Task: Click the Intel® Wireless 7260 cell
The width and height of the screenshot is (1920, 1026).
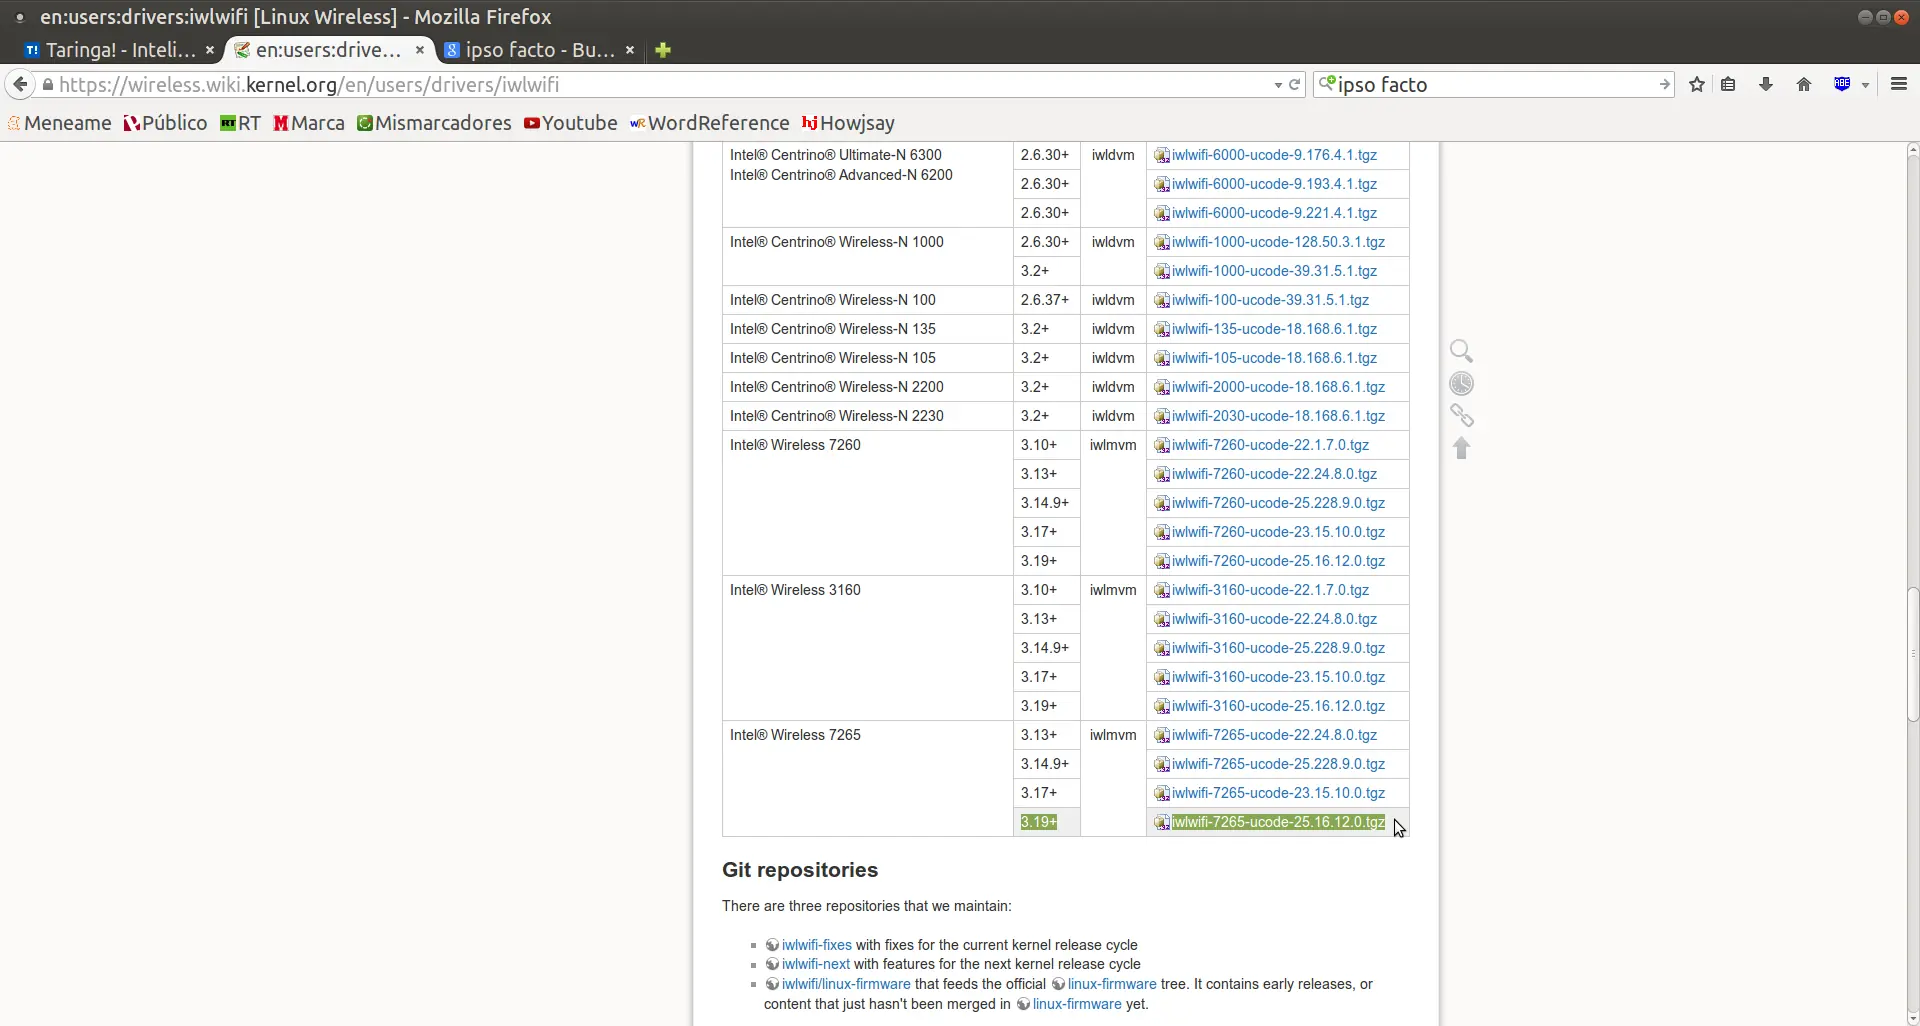Action: click(867, 503)
